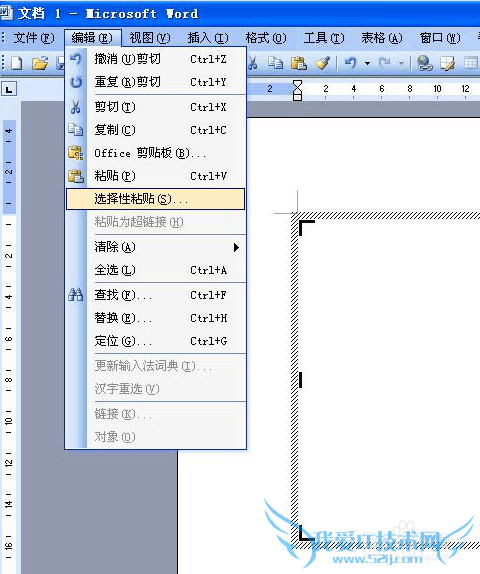480x574 pixels.
Task: Close the 编辑(E) menu
Action: click(92, 38)
